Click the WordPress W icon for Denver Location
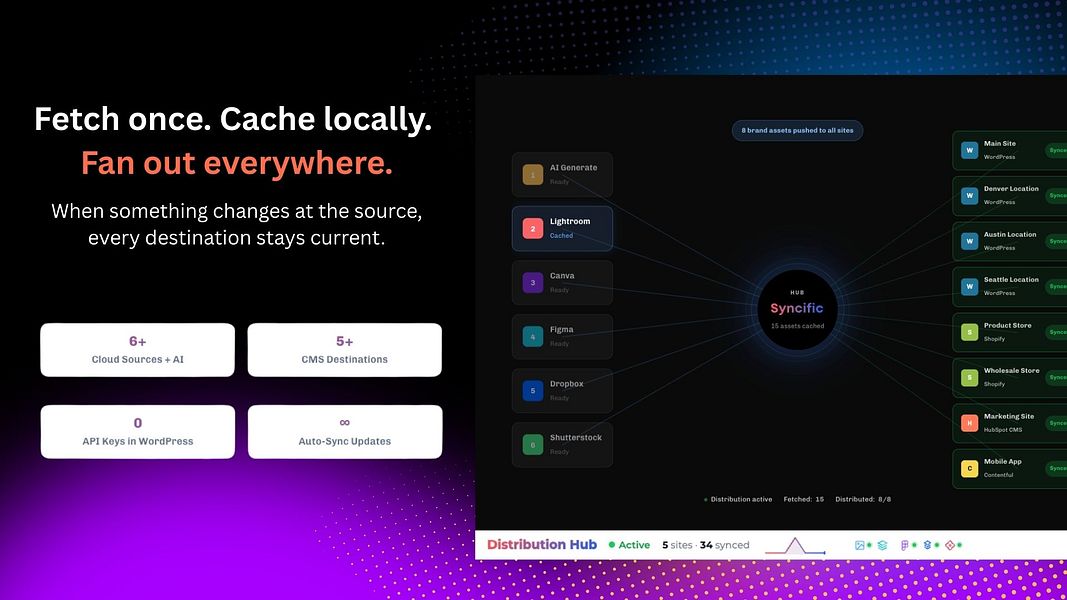 click(x=969, y=196)
